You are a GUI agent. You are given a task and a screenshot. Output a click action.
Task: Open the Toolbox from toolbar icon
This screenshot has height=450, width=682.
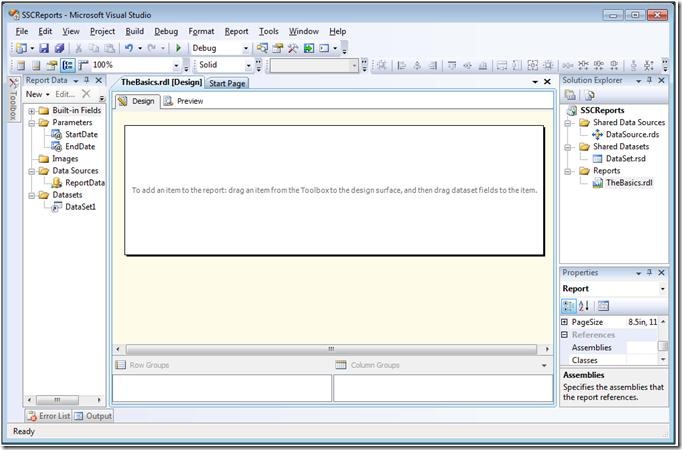[293, 48]
